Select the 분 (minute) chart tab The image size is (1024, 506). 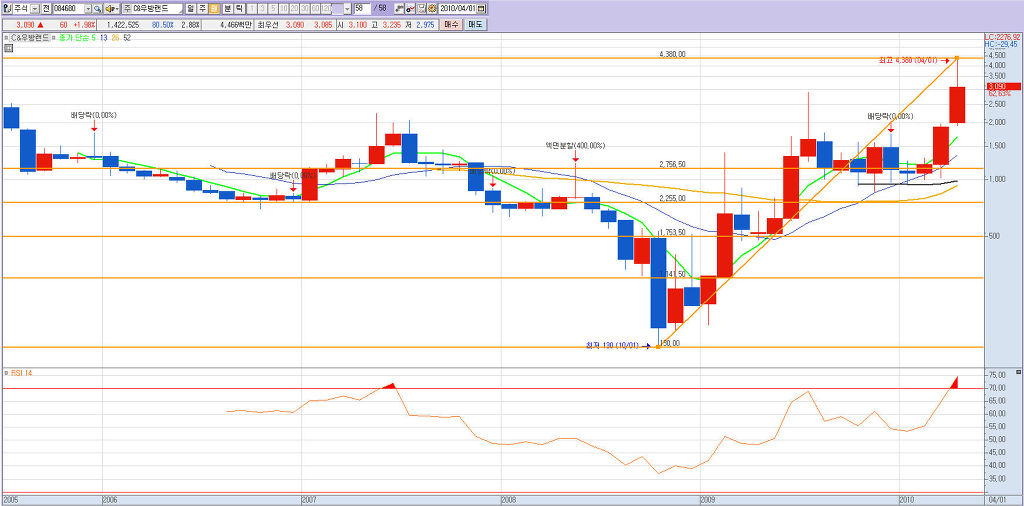pyautogui.click(x=226, y=8)
